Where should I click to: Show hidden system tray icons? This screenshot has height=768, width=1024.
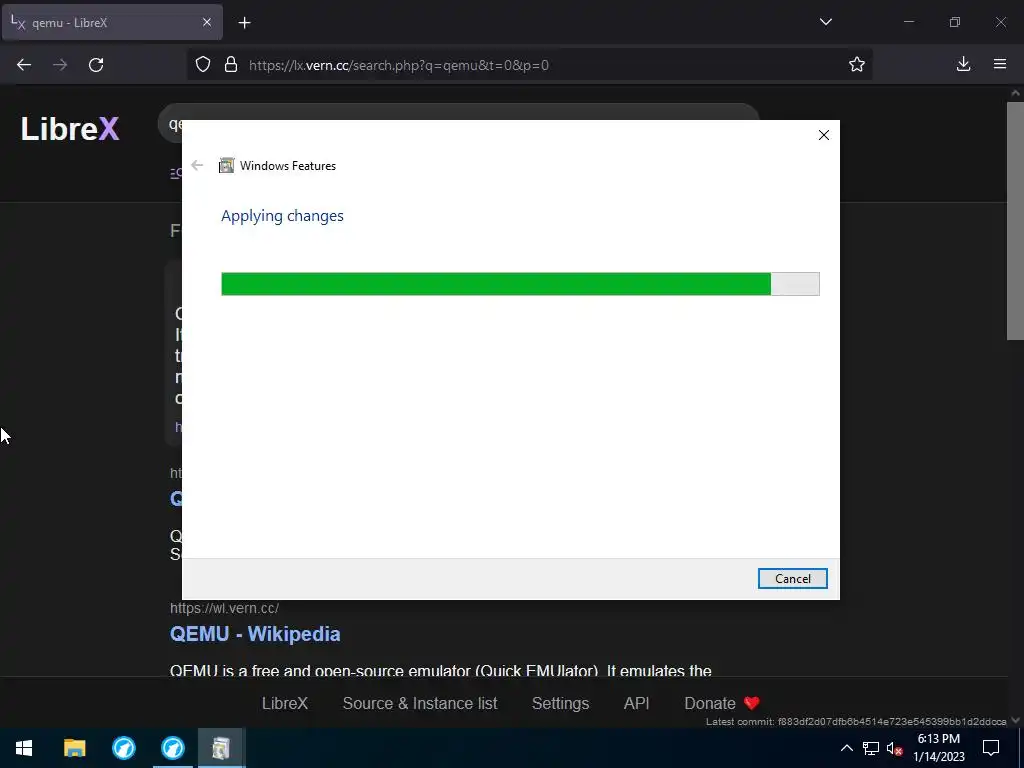pyautogui.click(x=846, y=748)
